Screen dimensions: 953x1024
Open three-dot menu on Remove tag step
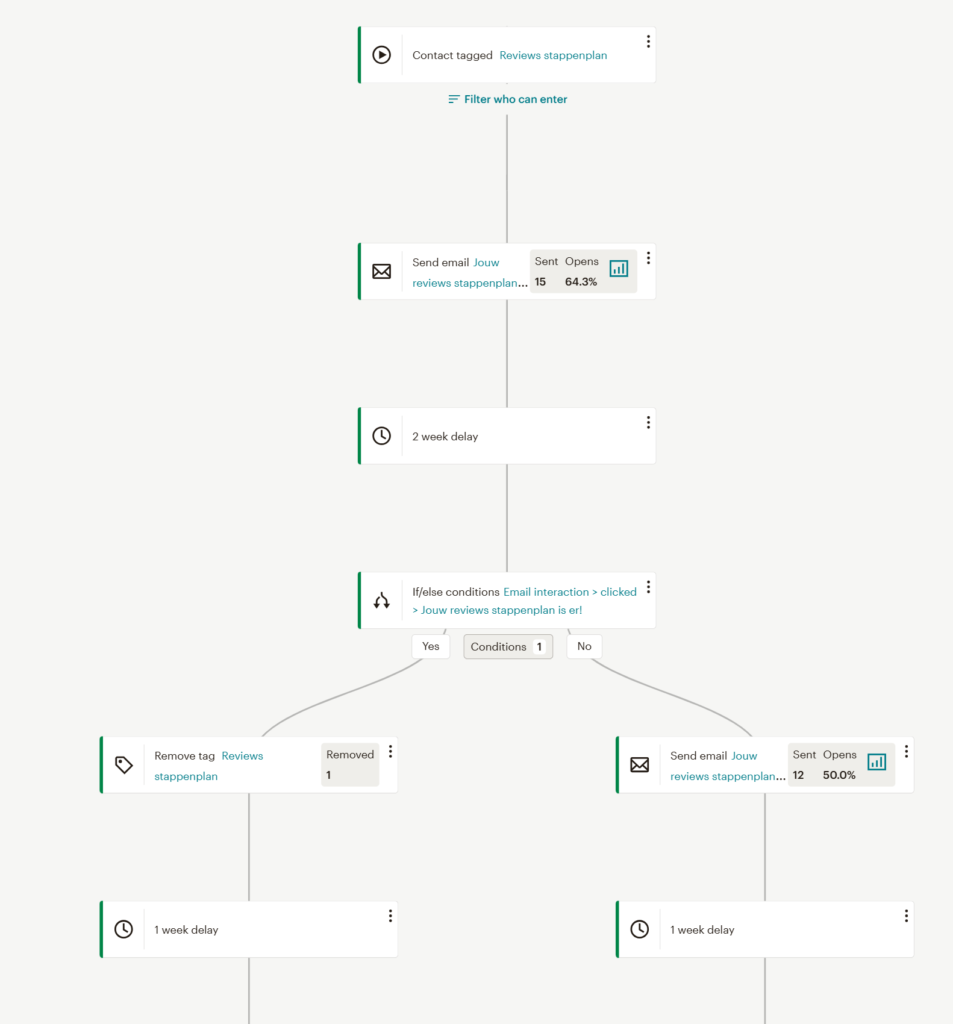click(390, 752)
